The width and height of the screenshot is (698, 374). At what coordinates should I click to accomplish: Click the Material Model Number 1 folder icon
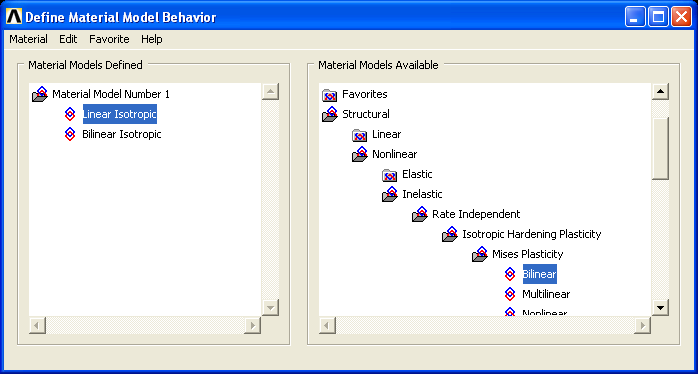(x=40, y=94)
